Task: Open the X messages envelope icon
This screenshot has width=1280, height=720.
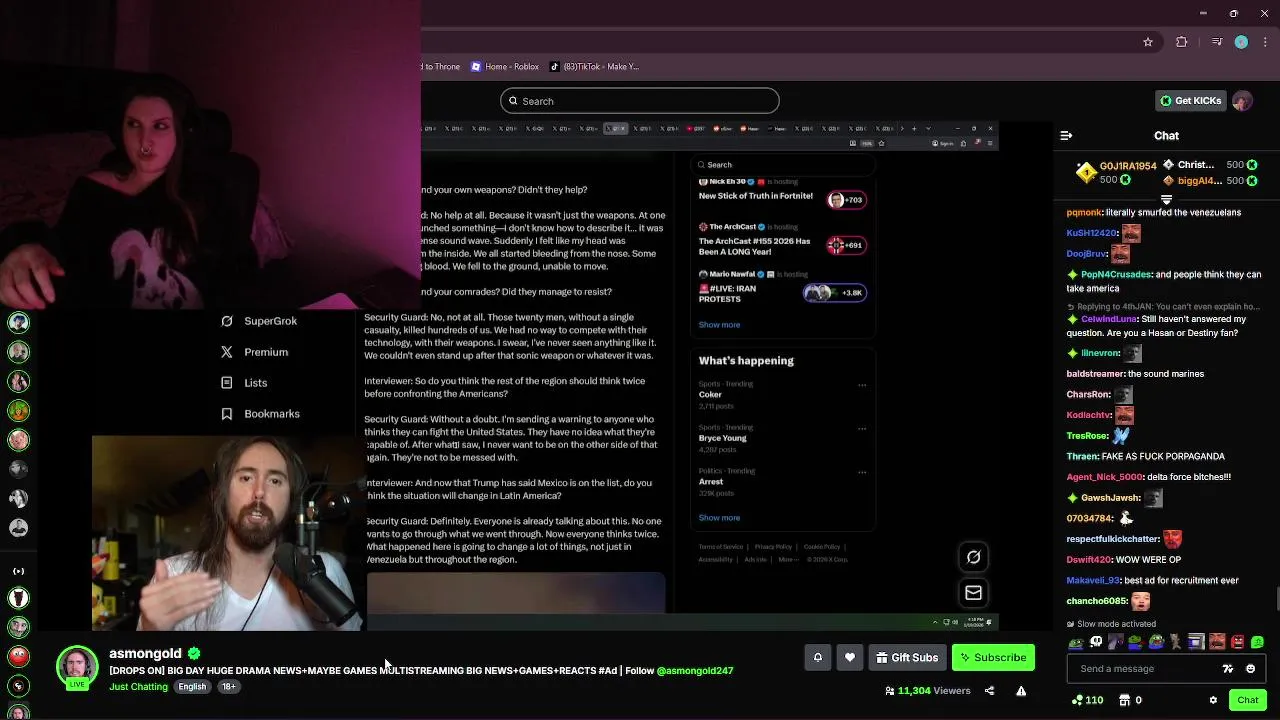Action: click(973, 593)
